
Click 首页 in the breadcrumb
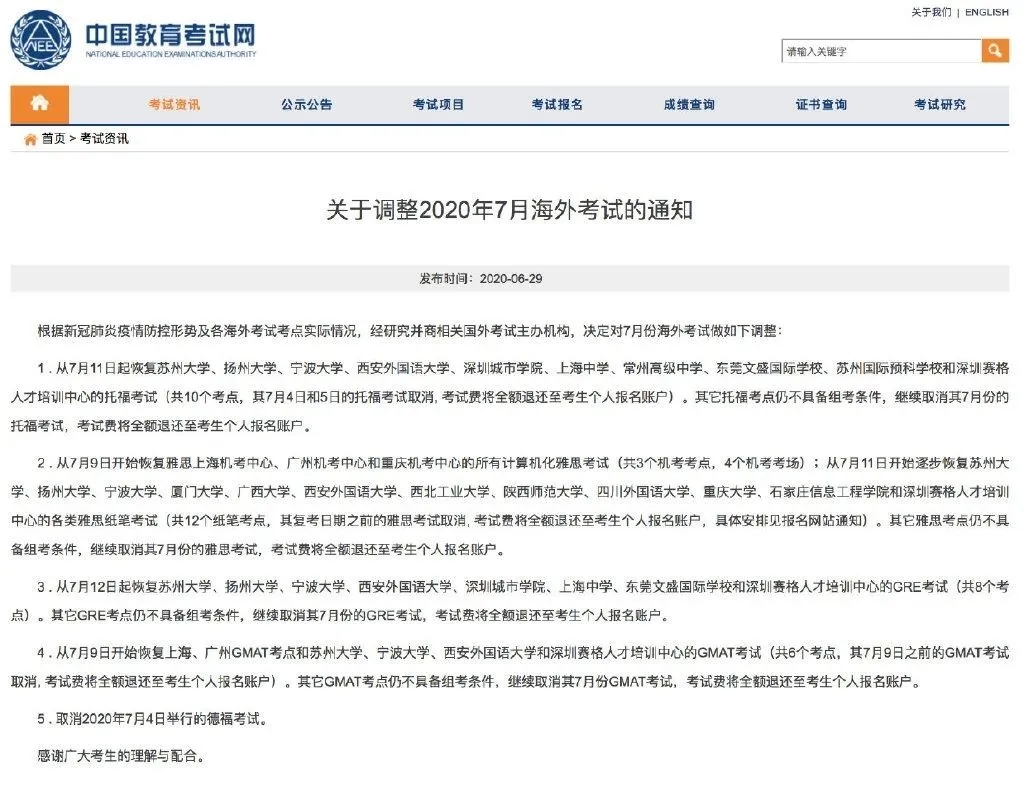(x=54, y=138)
